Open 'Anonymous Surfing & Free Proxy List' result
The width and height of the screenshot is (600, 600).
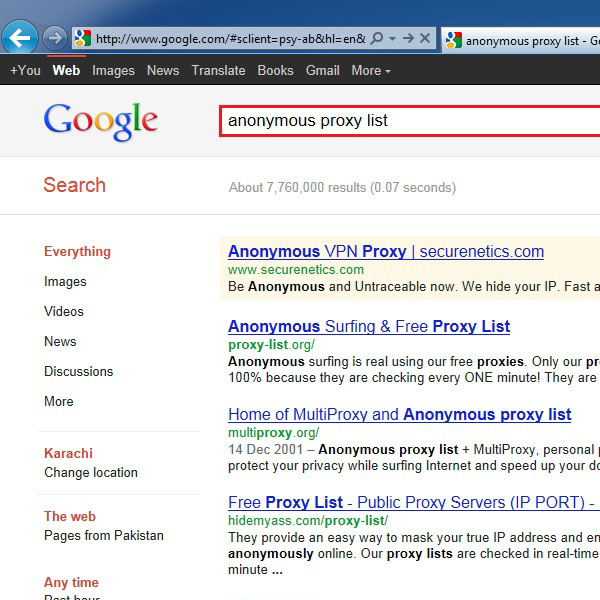(x=369, y=326)
